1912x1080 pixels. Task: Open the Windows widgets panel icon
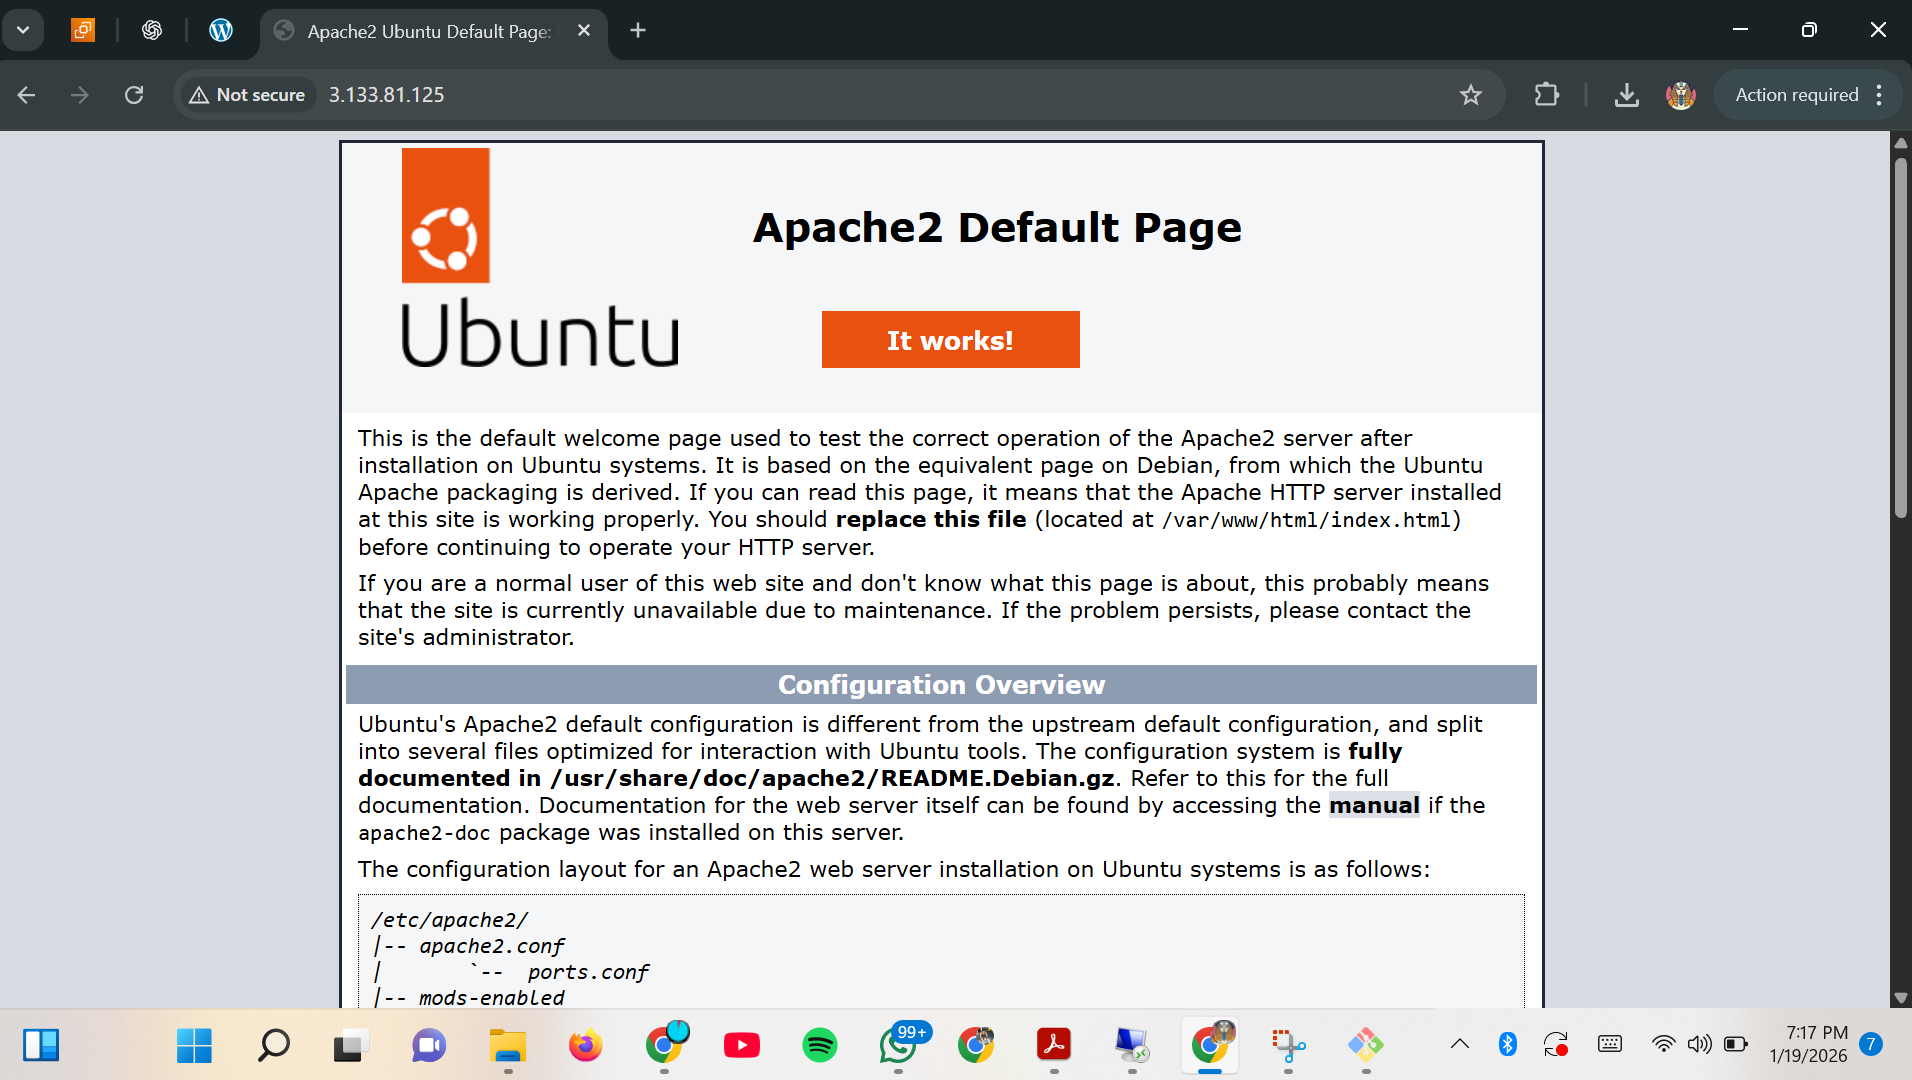[41, 1045]
